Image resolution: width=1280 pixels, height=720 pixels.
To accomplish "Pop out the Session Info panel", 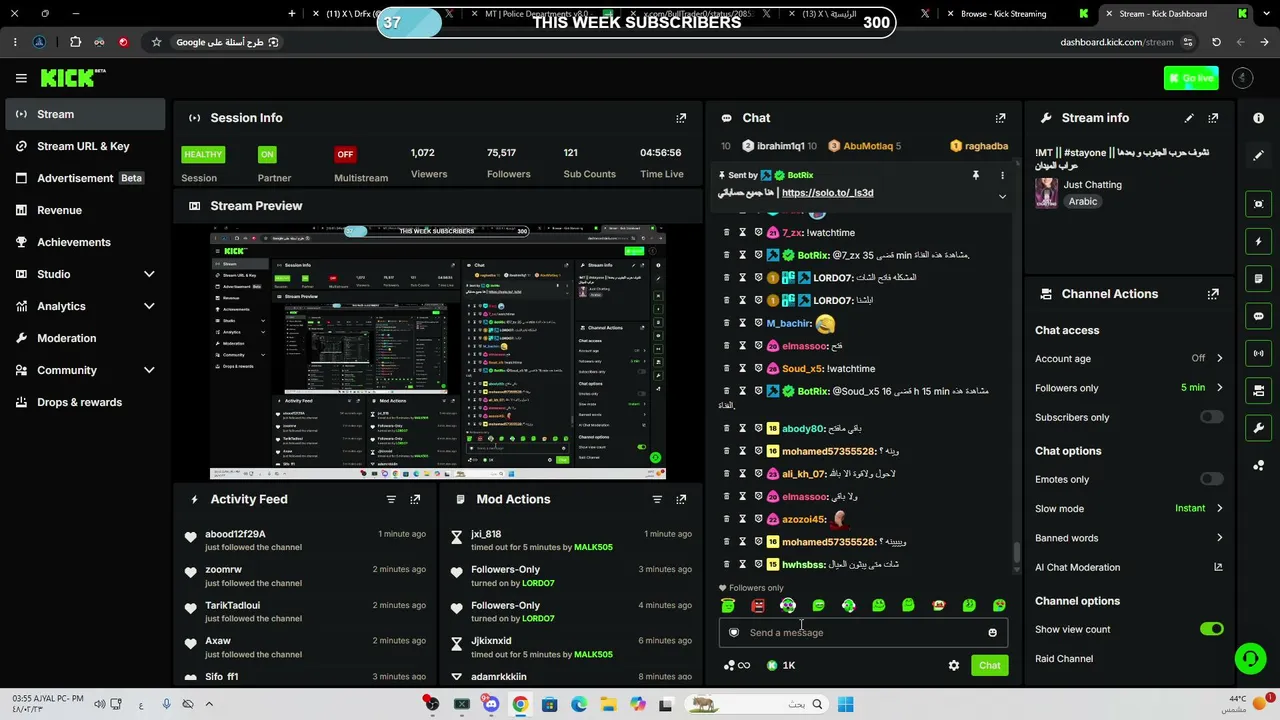I will (x=681, y=118).
